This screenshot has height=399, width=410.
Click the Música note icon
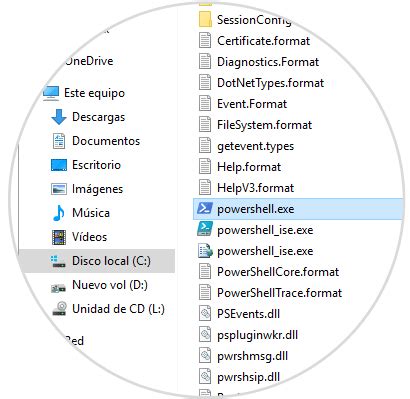(59, 213)
